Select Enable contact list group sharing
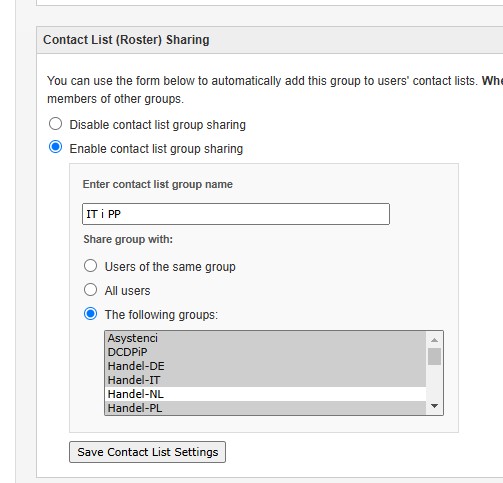 [x=55, y=147]
